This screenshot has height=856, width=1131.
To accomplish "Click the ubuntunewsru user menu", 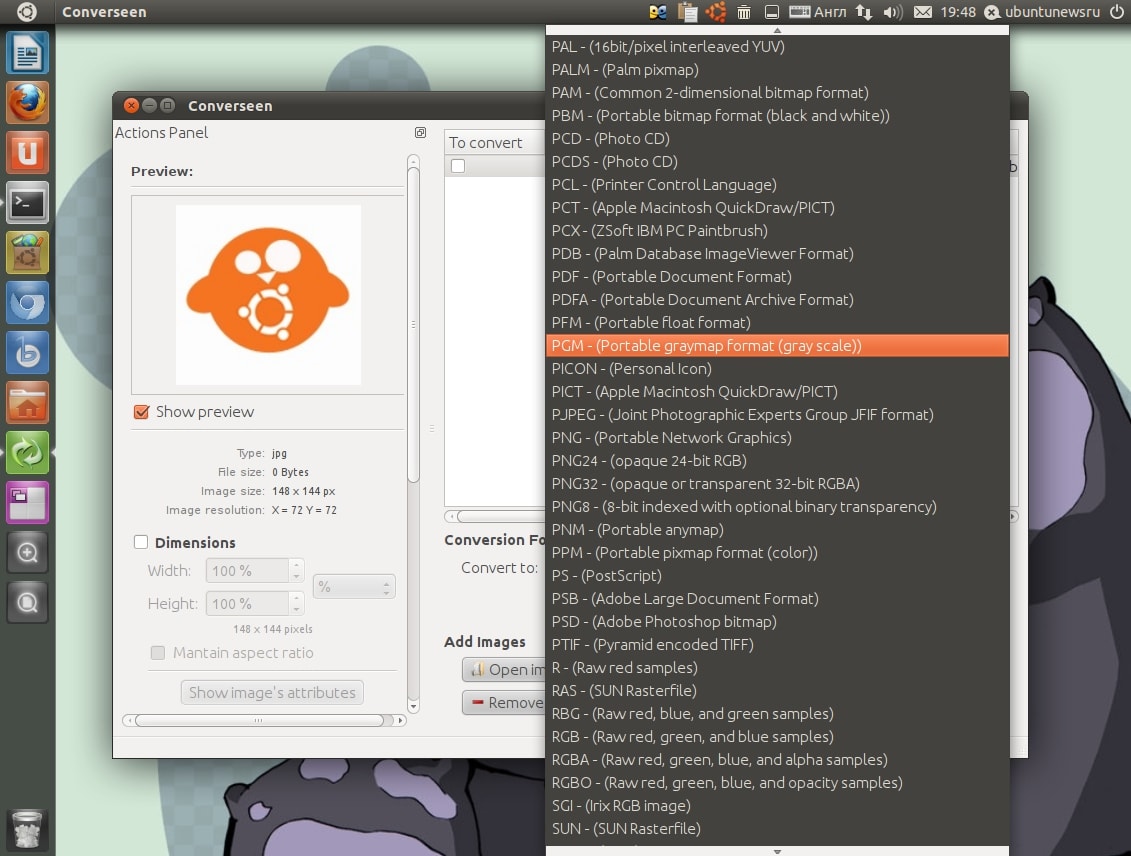I will coord(1043,12).
